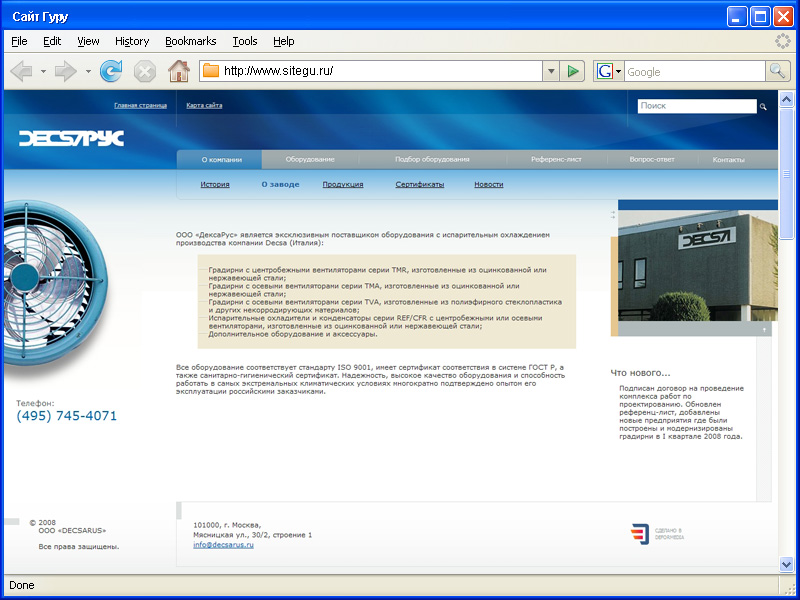Click the DECSAРУС logo
Screen dimensions: 800x600
[x=71, y=138]
